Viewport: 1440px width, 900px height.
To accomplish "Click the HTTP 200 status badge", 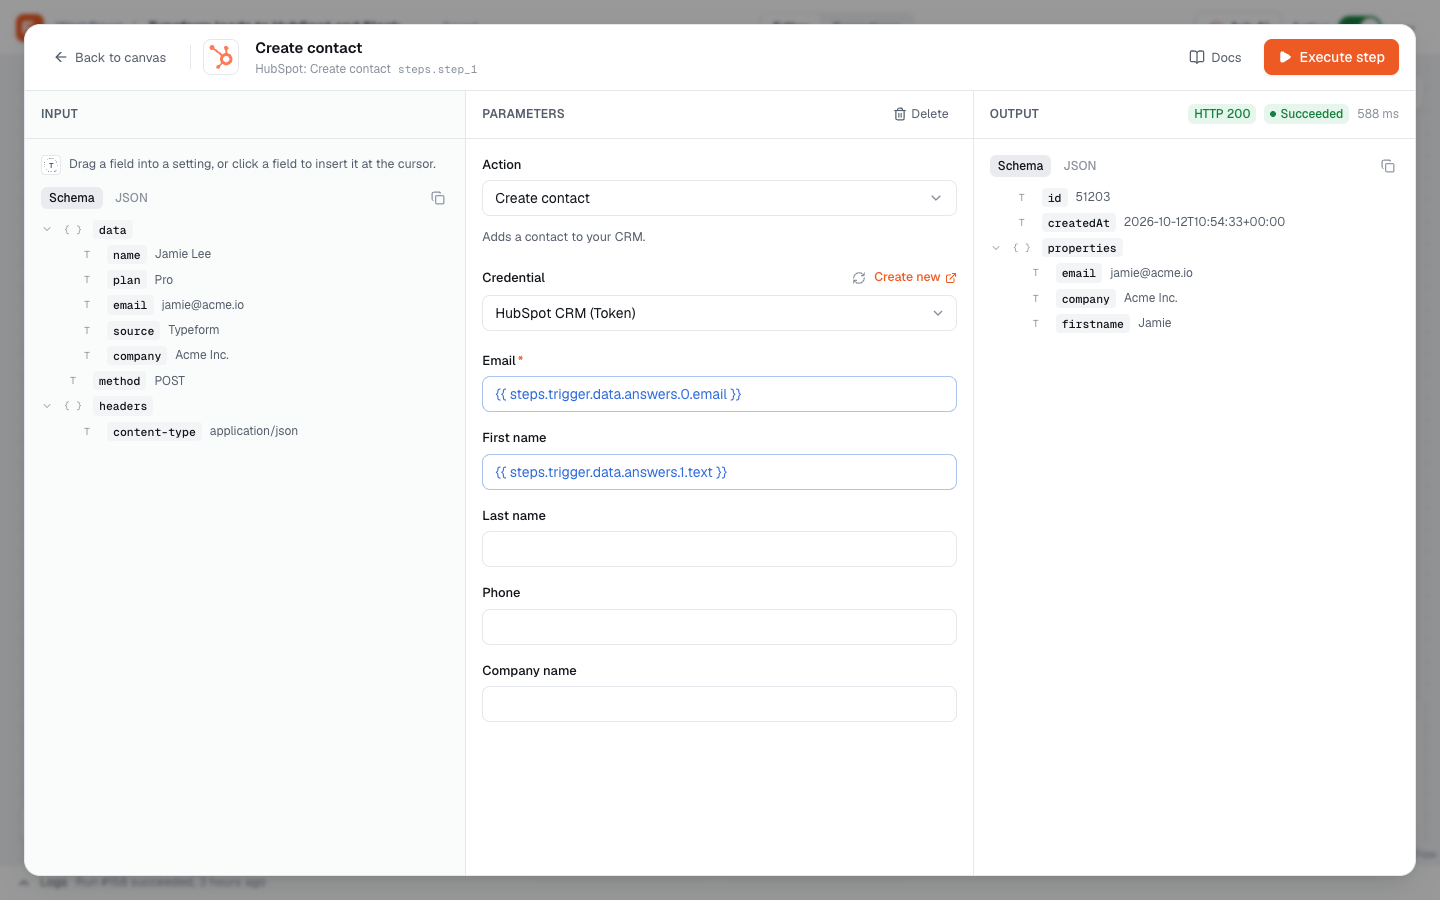I will click(x=1222, y=114).
